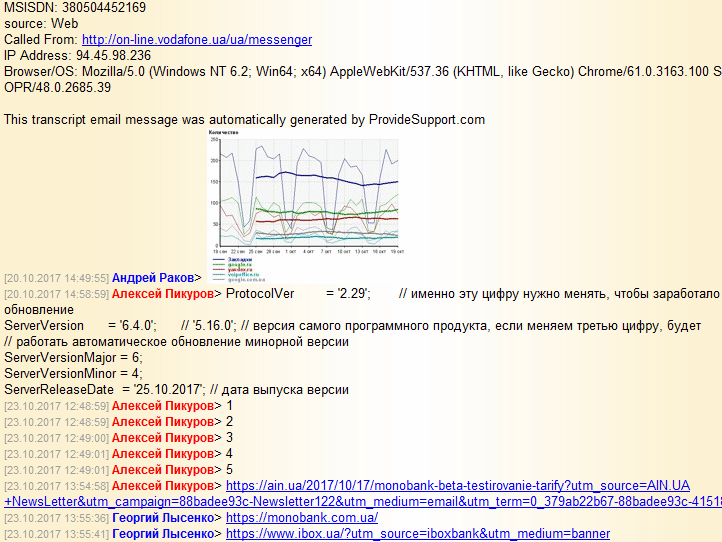
Task: Open the www.ibox.ua banner link
Action: coord(418,534)
